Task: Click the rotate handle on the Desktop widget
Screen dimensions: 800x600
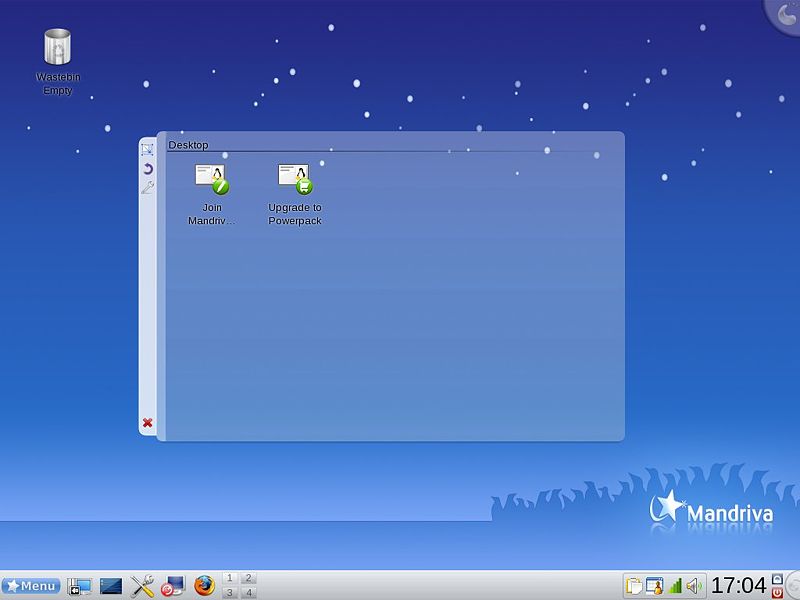Action: (147, 169)
